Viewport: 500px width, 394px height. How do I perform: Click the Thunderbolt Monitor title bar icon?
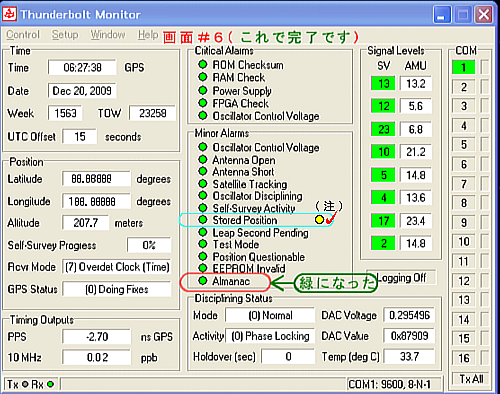tap(9, 14)
